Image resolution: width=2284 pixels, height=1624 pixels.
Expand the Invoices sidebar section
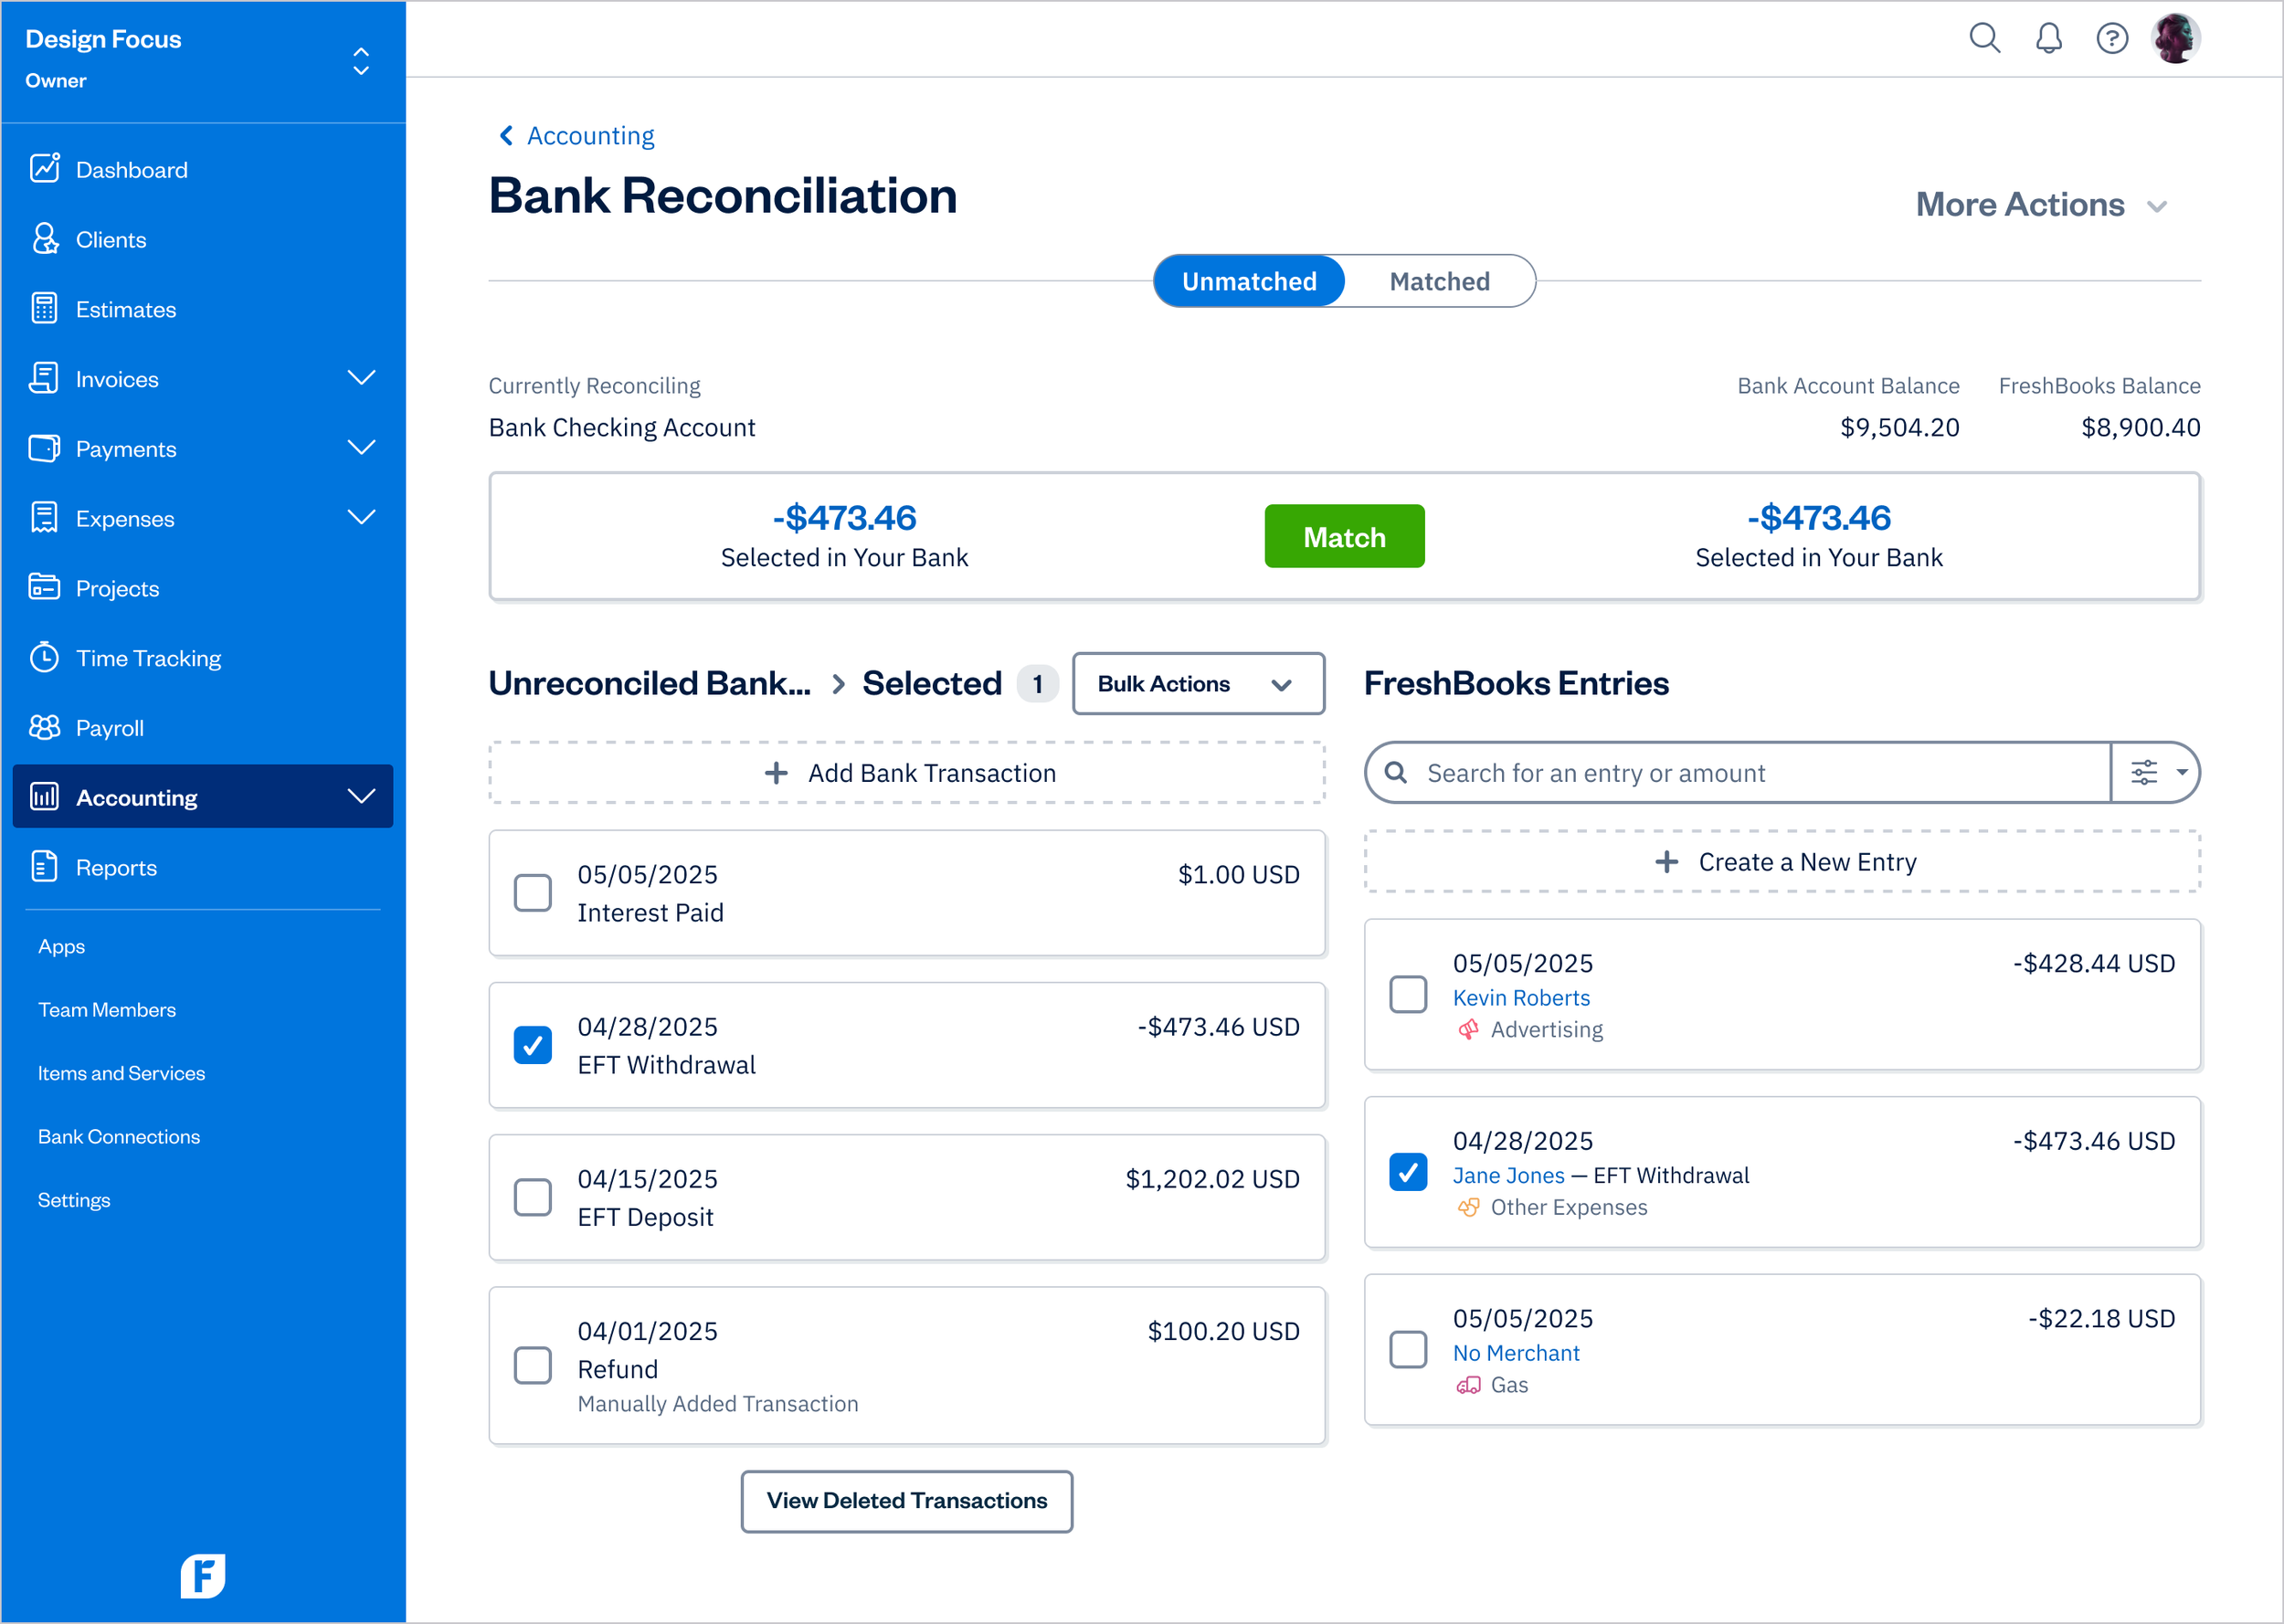click(x=362, y=378)
